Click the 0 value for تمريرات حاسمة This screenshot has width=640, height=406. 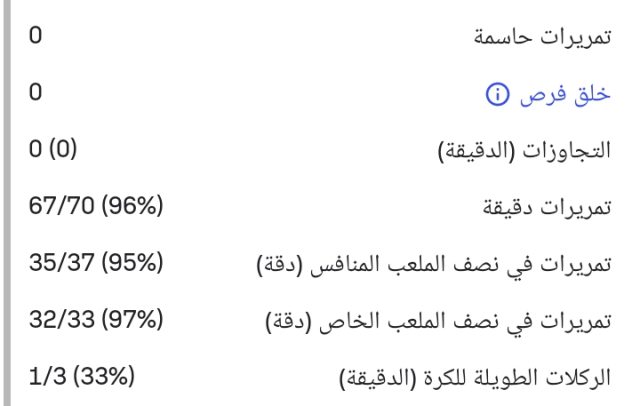(36, 38)
